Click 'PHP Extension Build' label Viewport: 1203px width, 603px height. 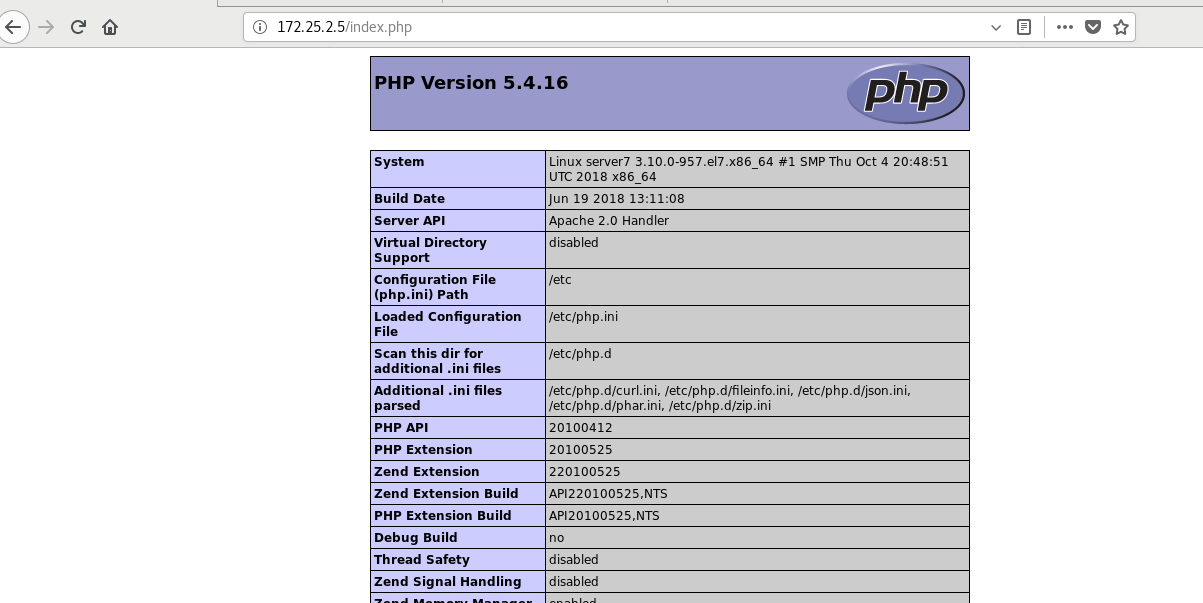(443, 516)
